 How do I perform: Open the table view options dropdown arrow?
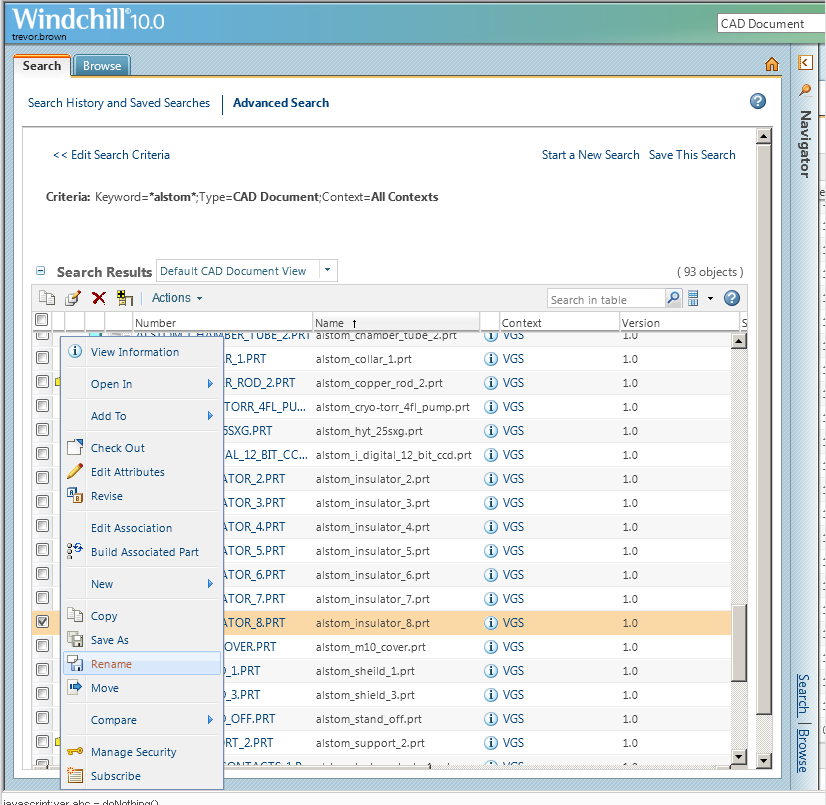(710, 299)
